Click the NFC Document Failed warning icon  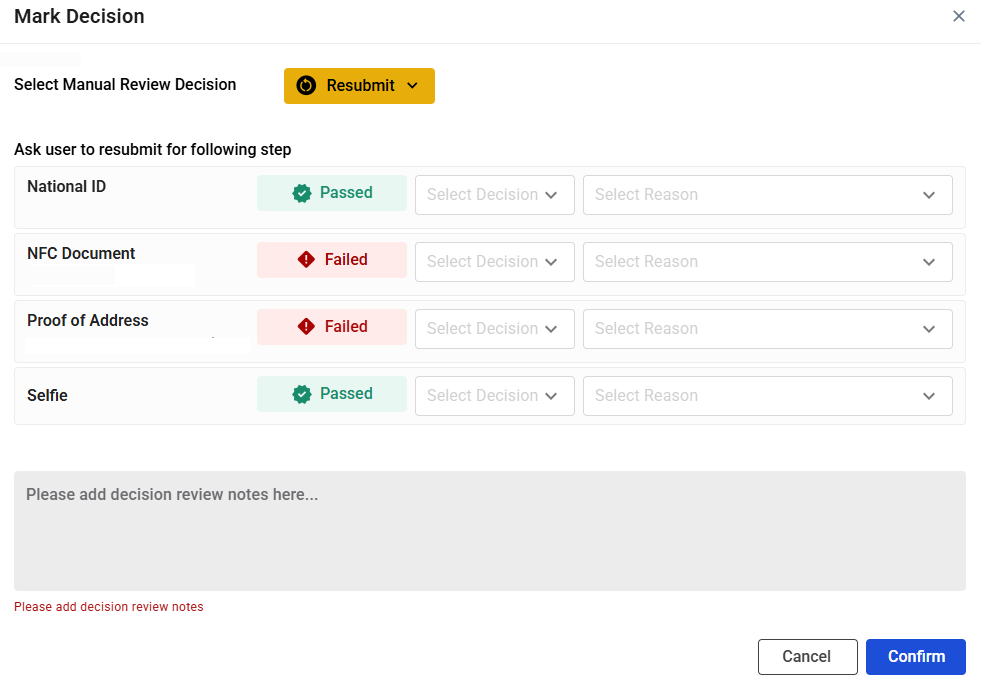[x=306, y=260]
